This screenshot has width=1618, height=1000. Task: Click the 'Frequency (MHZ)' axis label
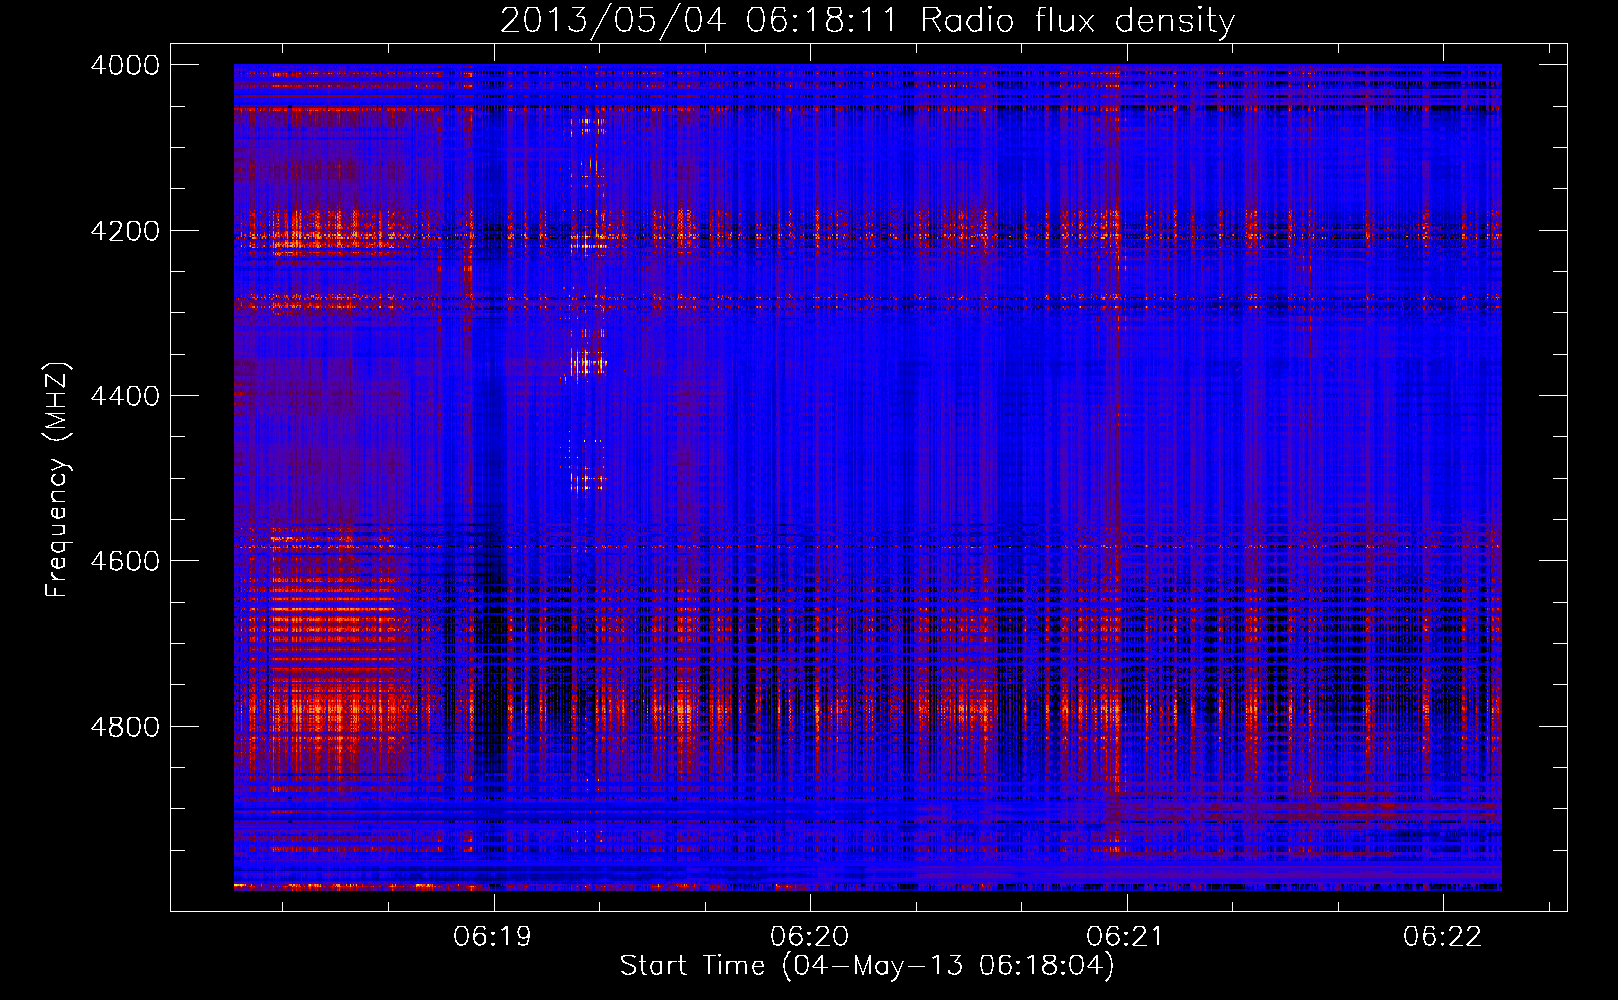pos(58,480)
